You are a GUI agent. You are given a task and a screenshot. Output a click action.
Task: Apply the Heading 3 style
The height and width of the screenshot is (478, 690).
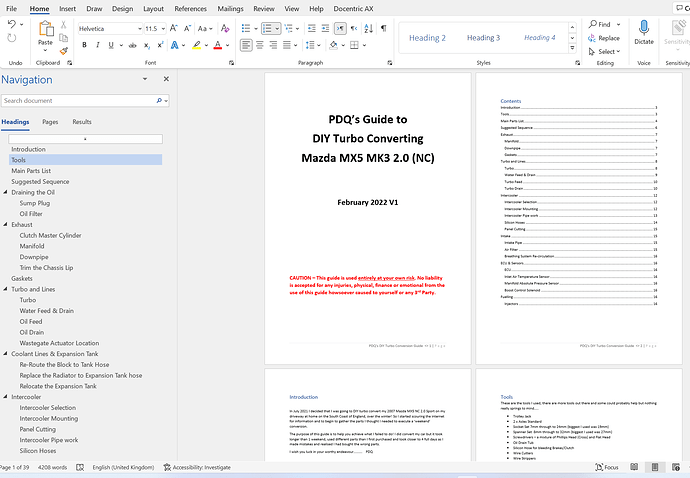484,38
